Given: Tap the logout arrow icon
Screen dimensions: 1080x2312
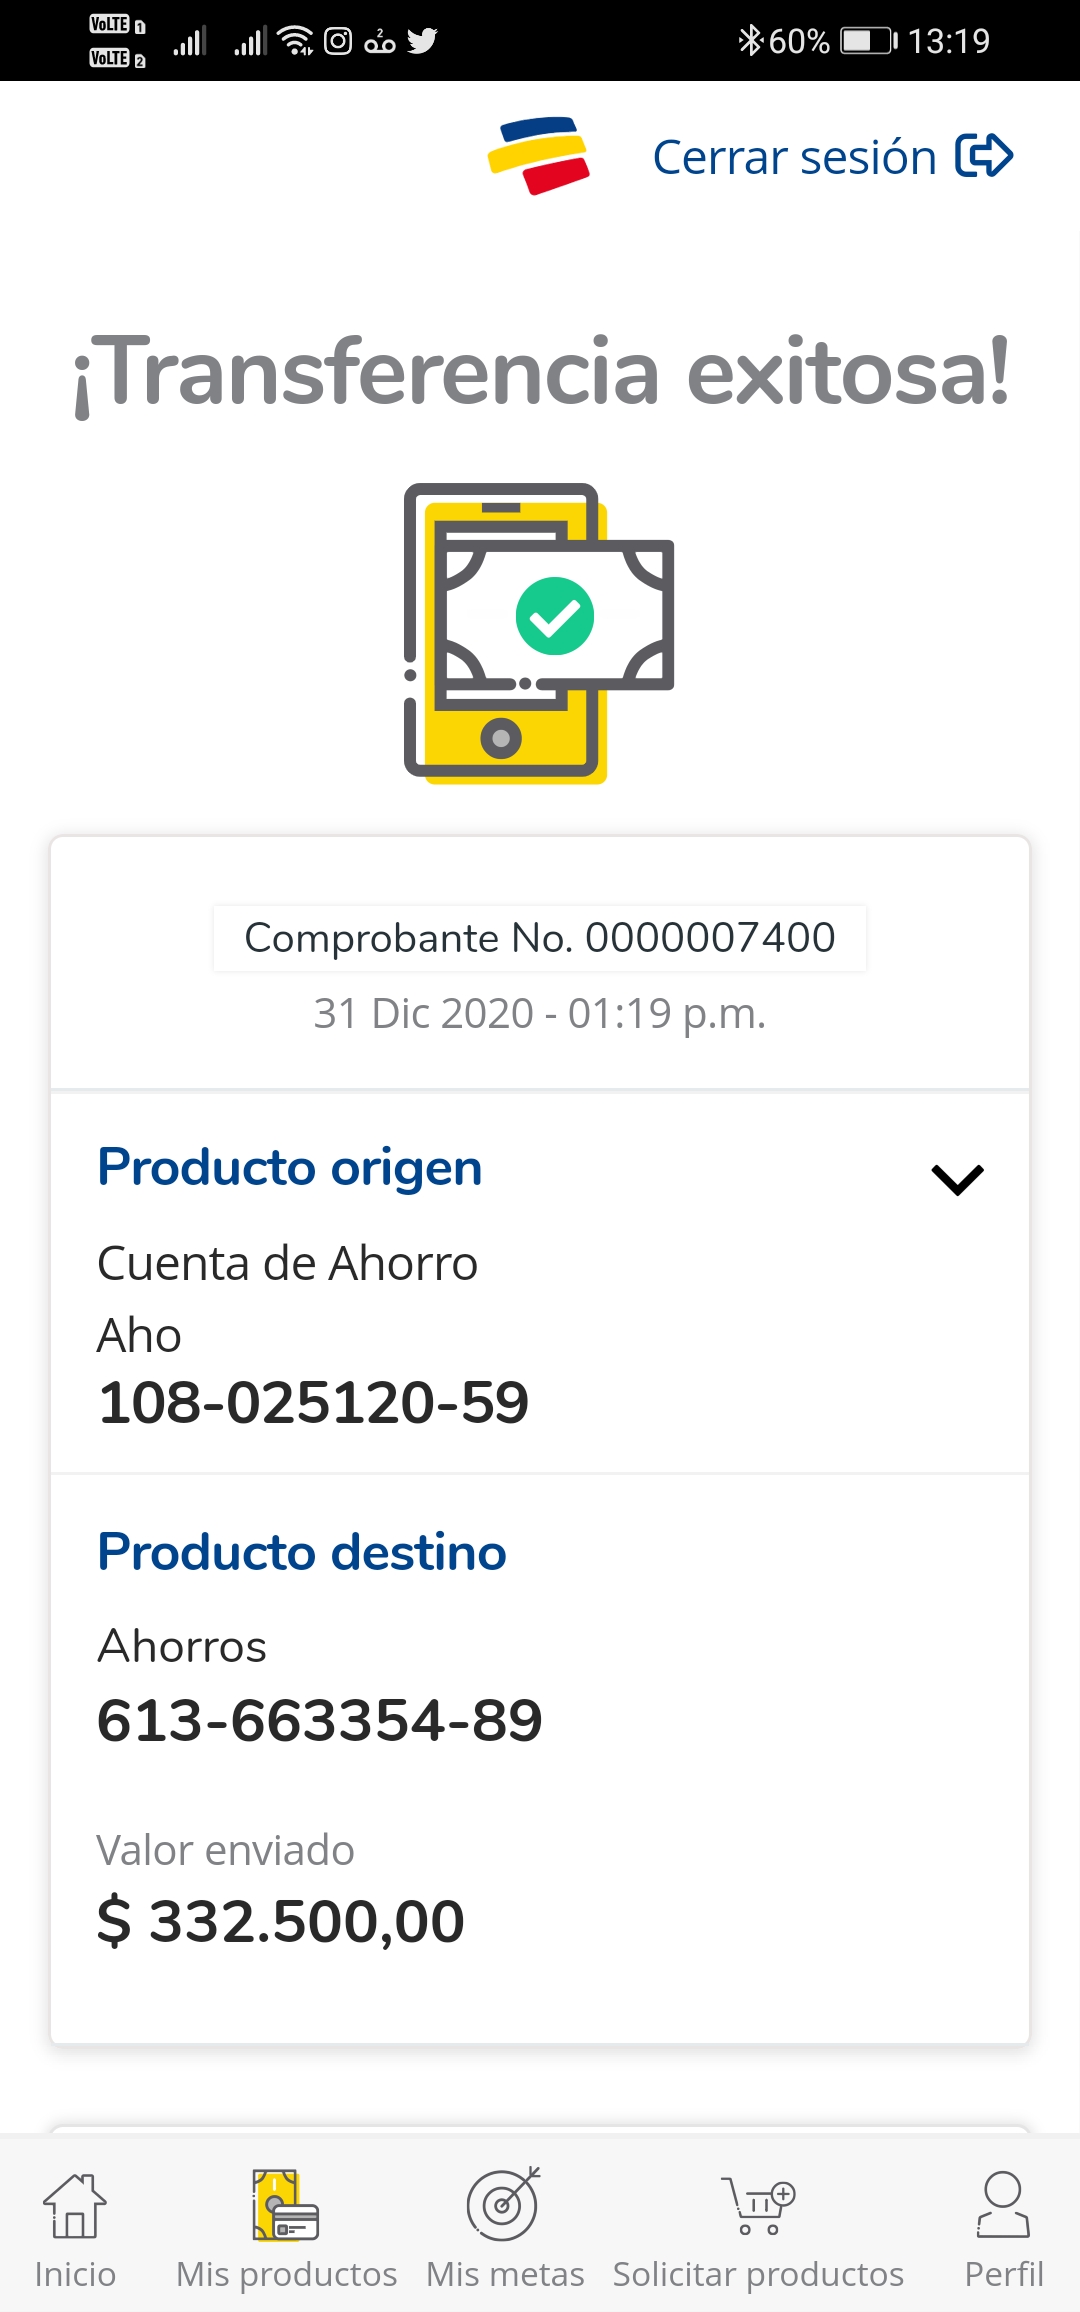Looking at the screenshot, I should [984, 156].
